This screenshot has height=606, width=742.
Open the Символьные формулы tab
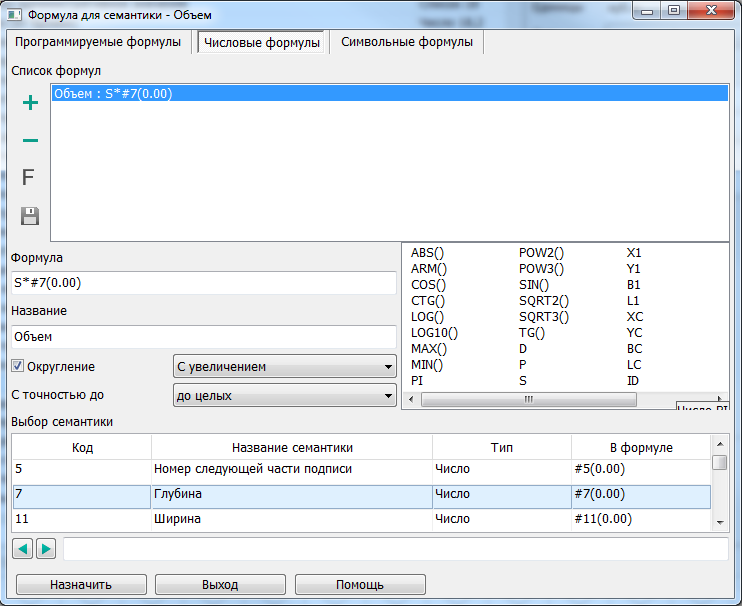point(408,43)
